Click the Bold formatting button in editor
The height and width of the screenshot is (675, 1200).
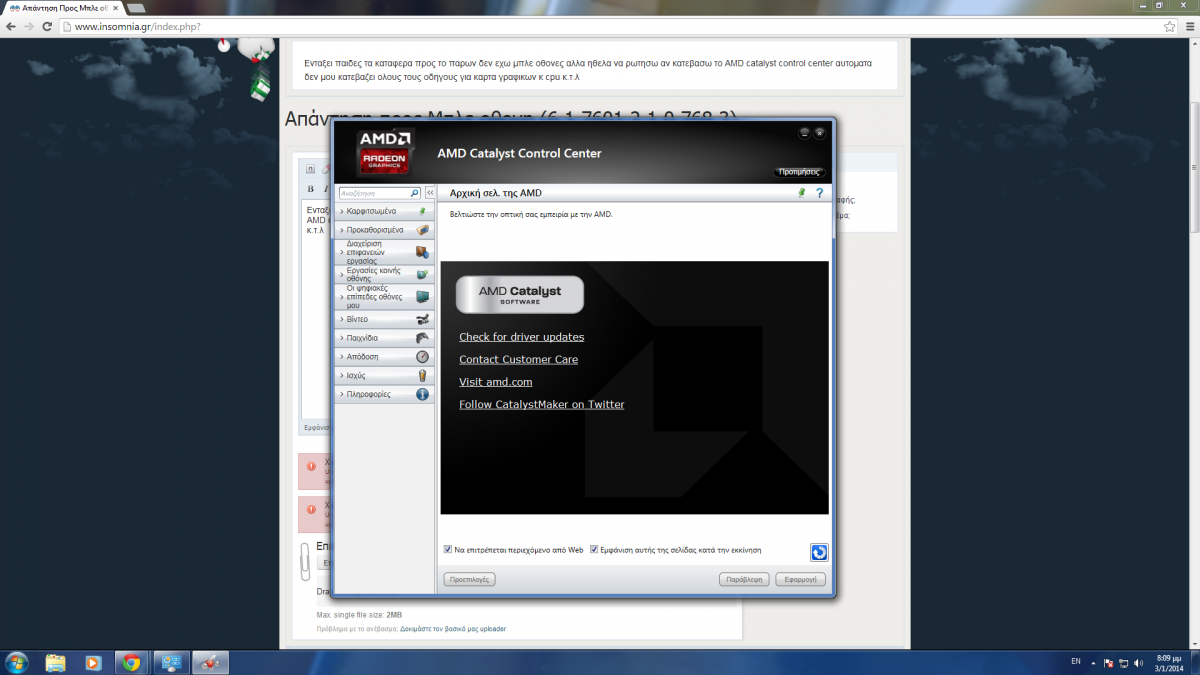(310, 188)
